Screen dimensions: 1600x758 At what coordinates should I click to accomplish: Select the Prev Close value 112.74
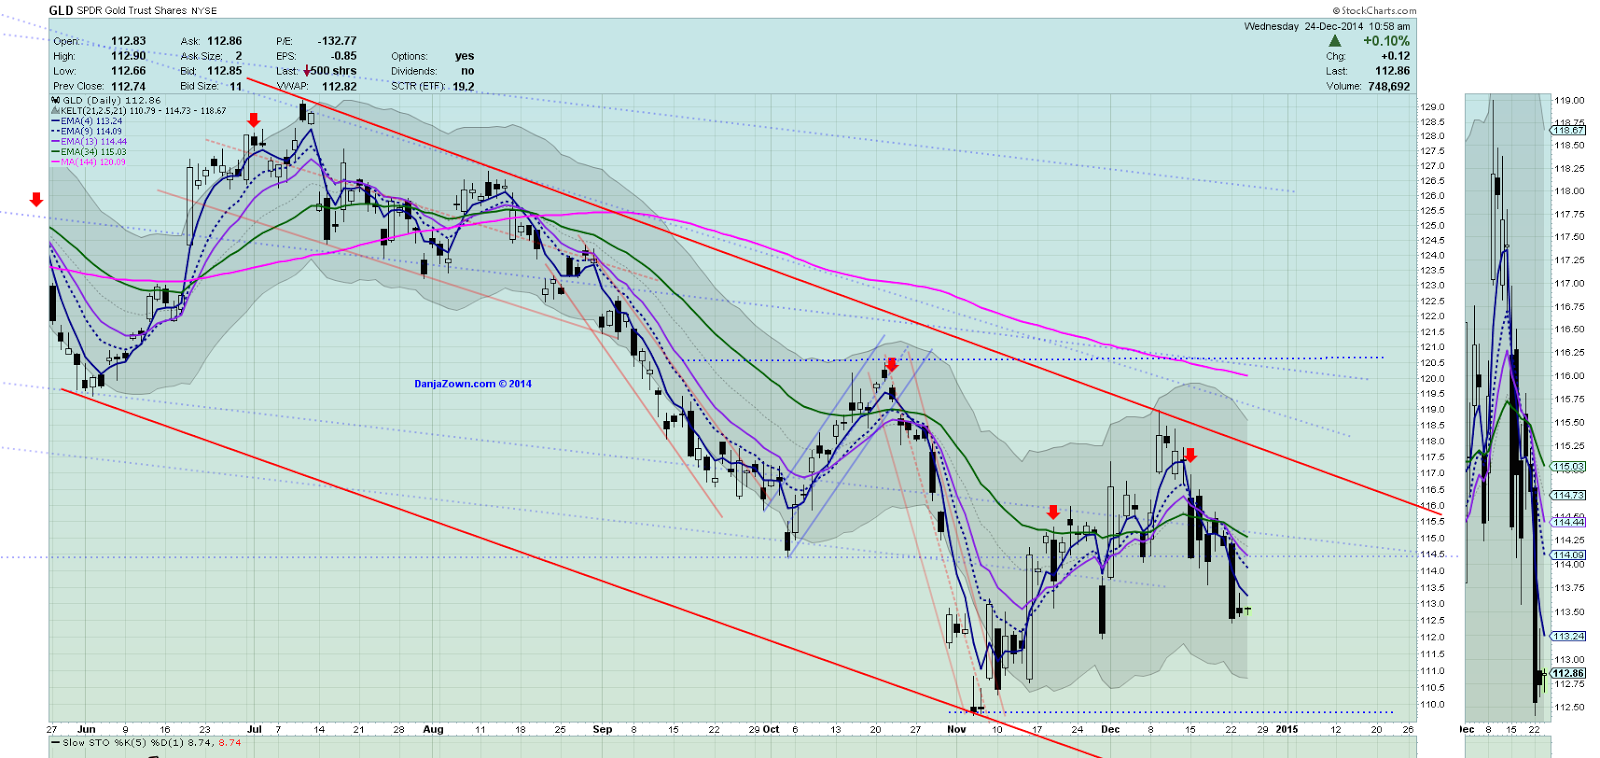point(128,86)
